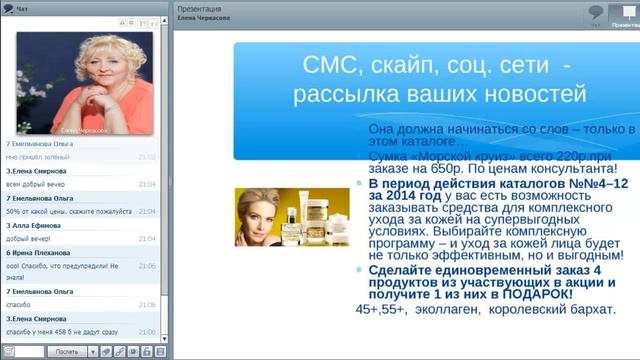Click the name 7 Емельянова Ольга above 'спасибо'
This screenshot has width=640, height=360.
tap(40, 291)
